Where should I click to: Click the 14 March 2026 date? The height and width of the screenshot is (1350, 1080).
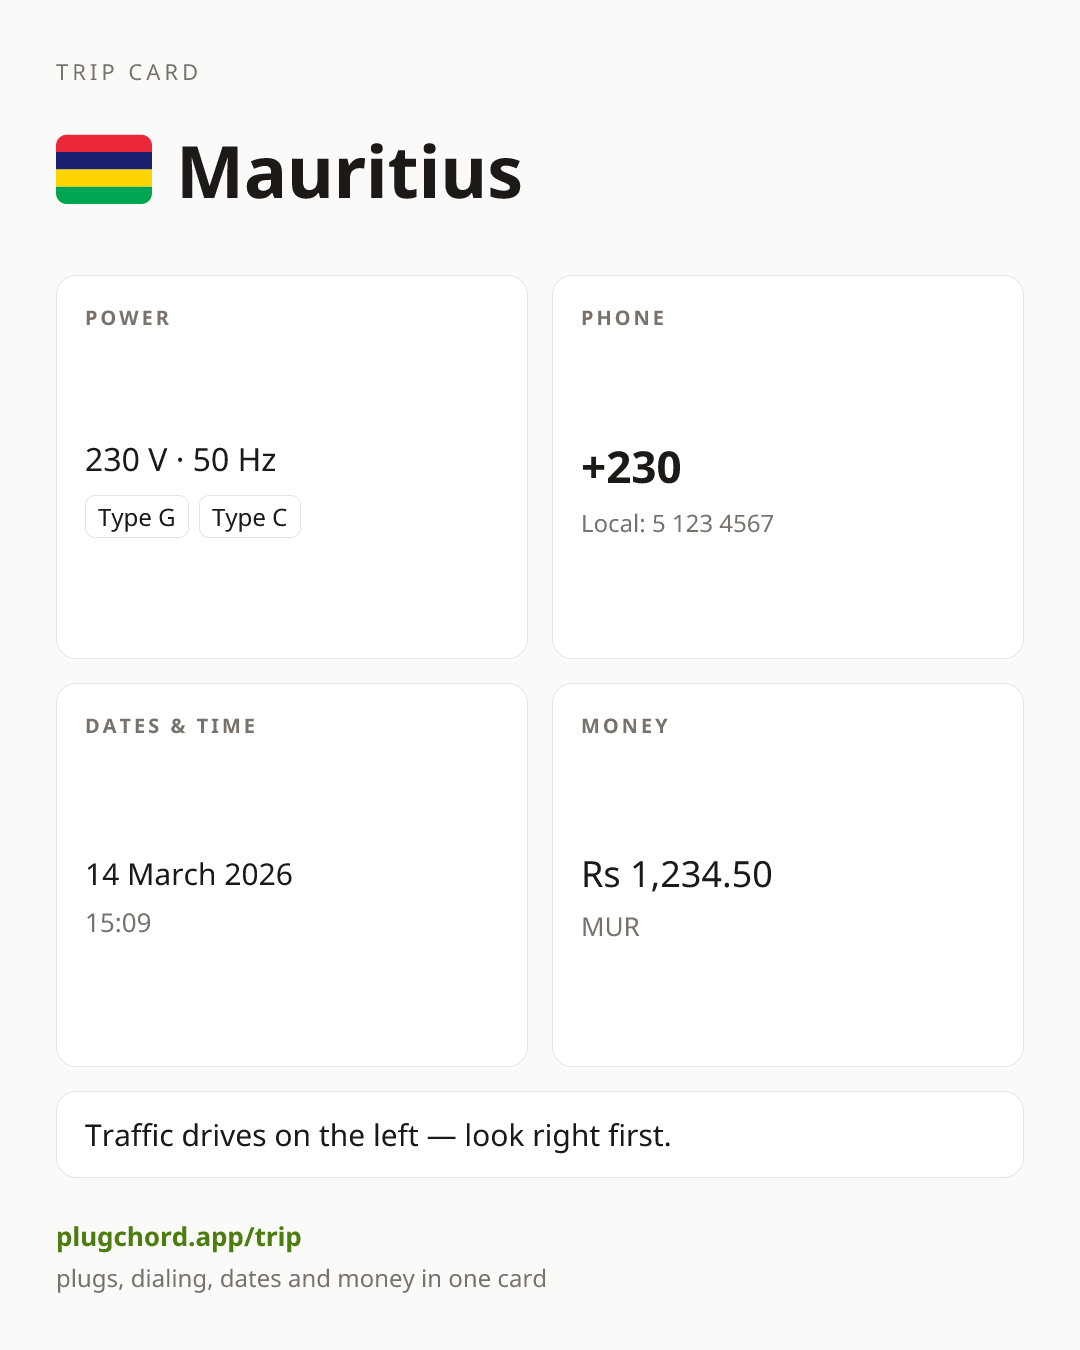pos(189,874)
